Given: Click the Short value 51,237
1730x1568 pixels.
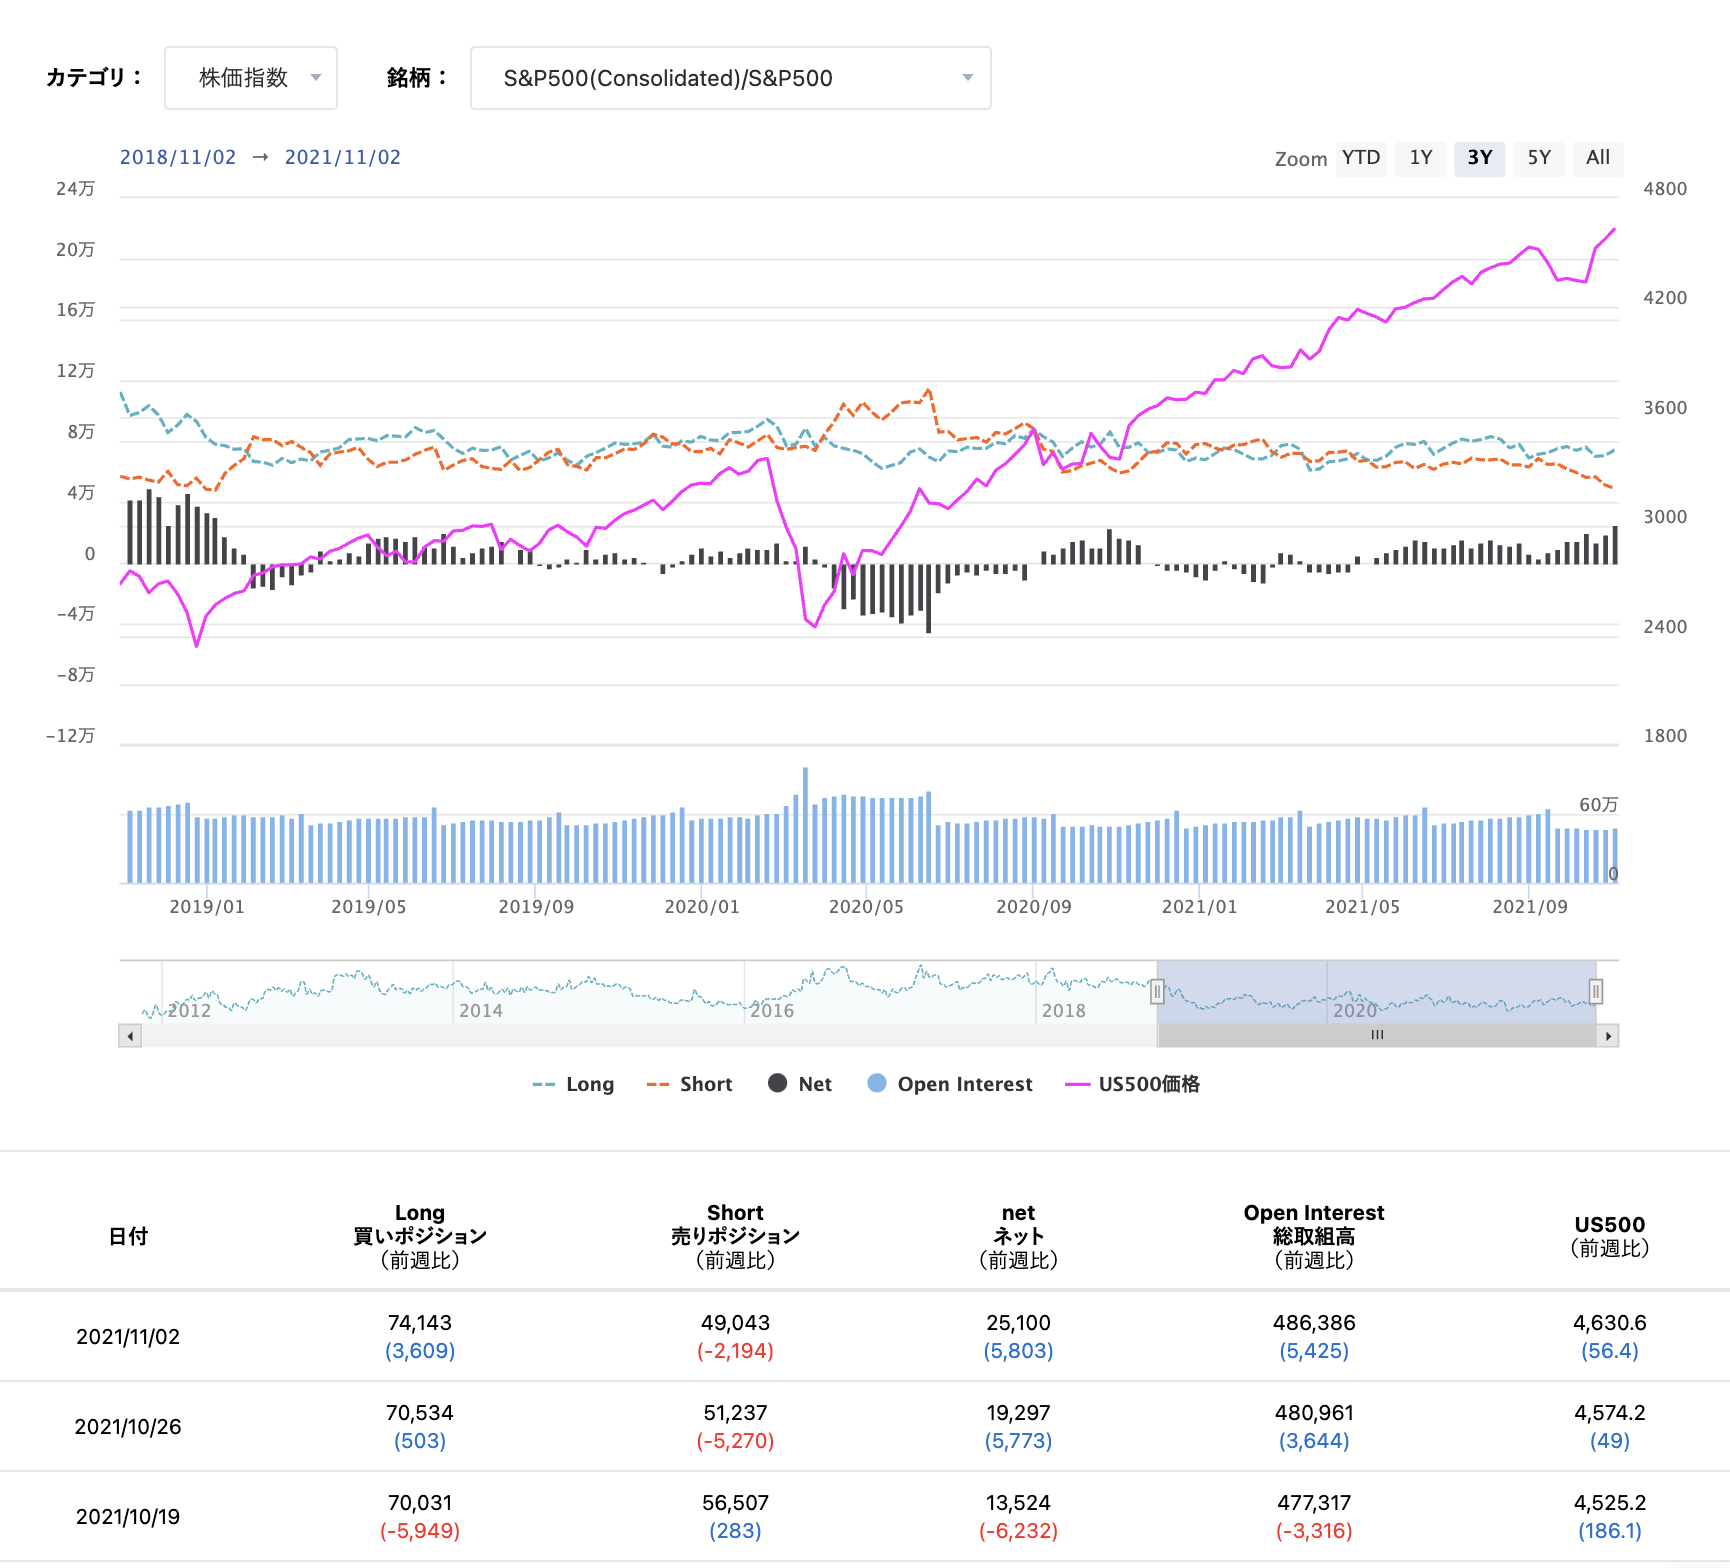Looking at the screenshot, I should click(x=735, y=1413).
